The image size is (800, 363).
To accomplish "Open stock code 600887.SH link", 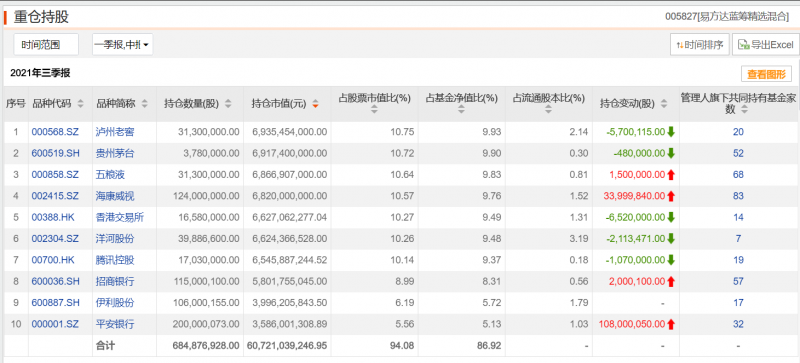I will (x=55, y=303).
